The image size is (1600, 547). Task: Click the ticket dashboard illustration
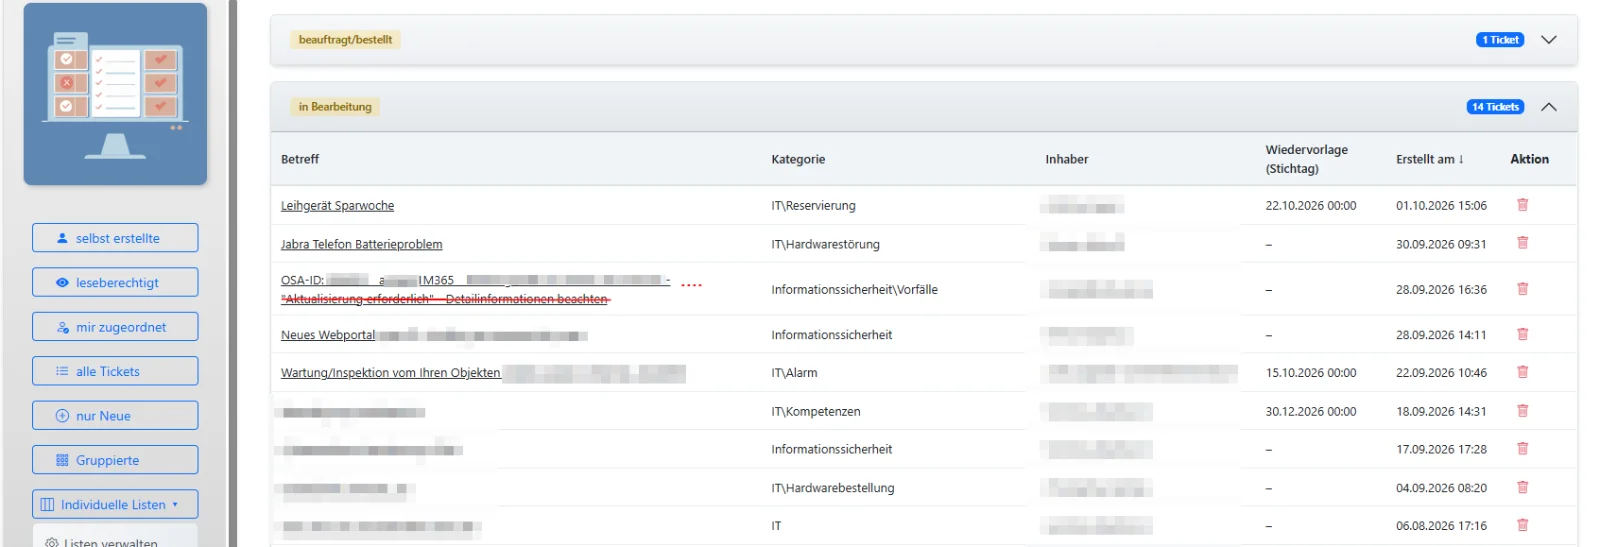coord(115,94)
